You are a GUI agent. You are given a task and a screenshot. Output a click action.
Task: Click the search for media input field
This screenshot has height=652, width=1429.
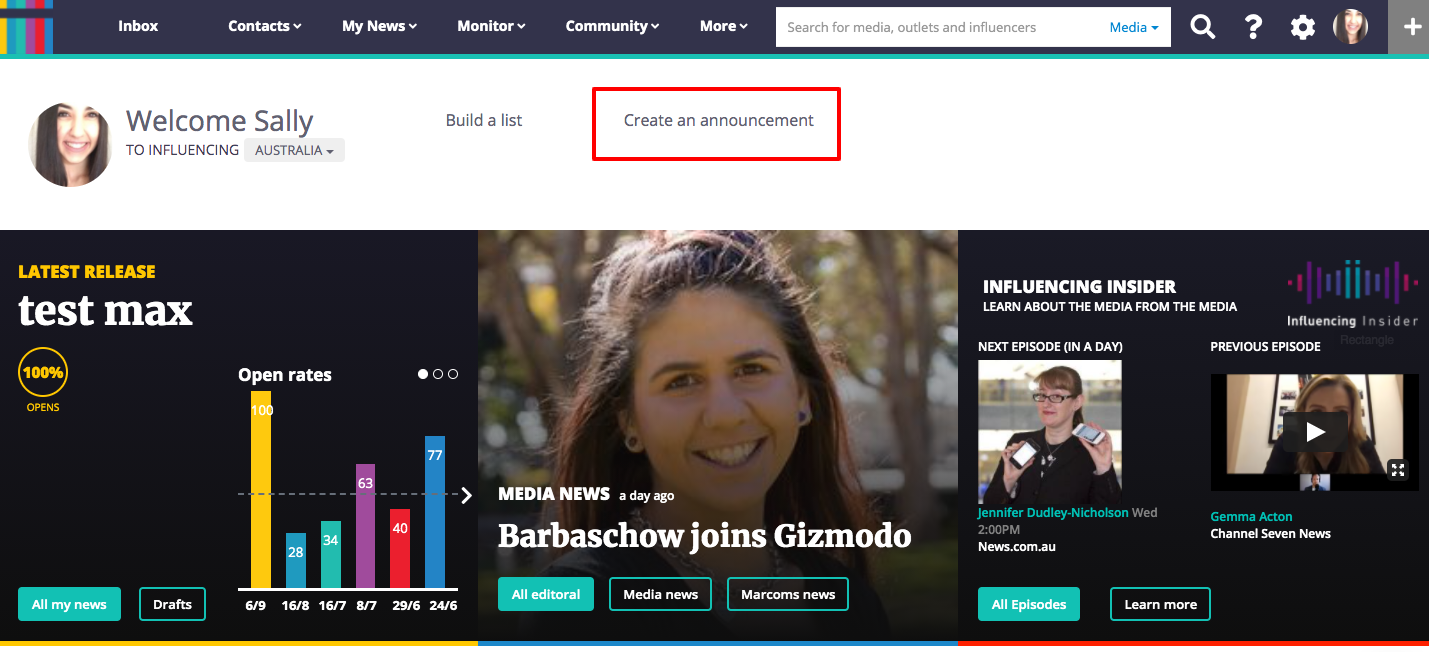pos(940,27)
